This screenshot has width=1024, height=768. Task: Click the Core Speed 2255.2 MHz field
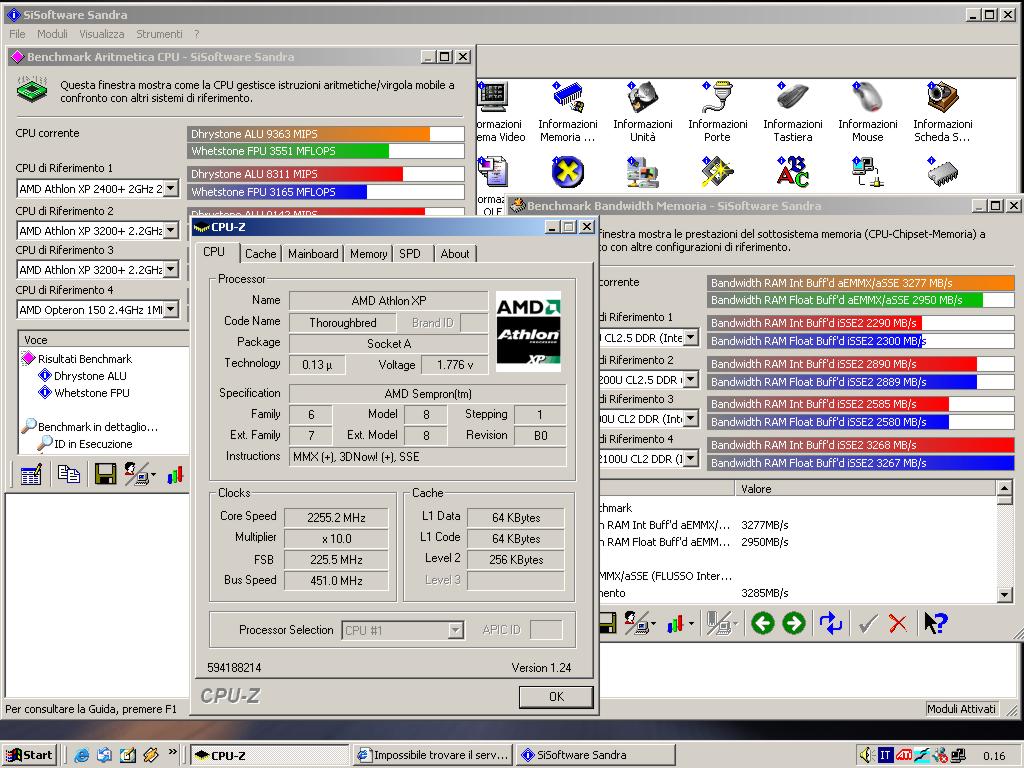click(336, 517)
